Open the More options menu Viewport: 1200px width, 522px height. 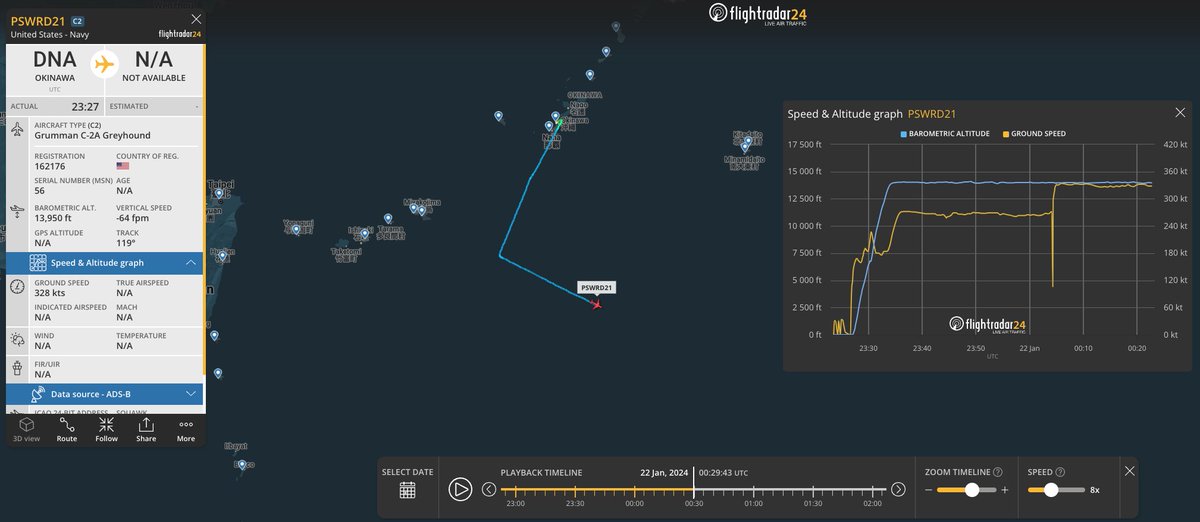tap(186, 429)
